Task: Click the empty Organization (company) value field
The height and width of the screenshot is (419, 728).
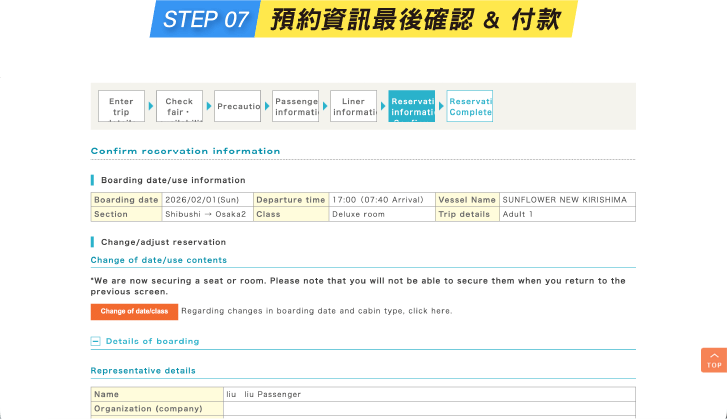Action: click(428, 408)
